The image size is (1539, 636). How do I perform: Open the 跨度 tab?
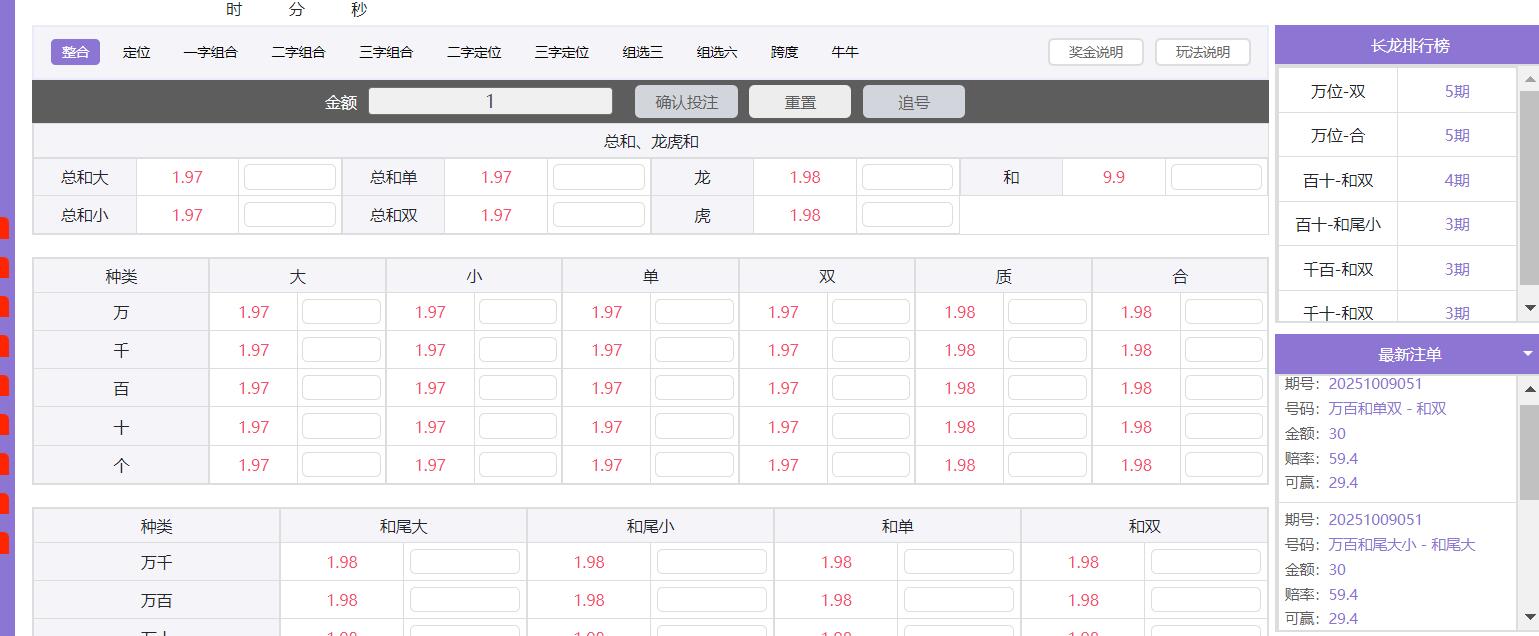784,52
